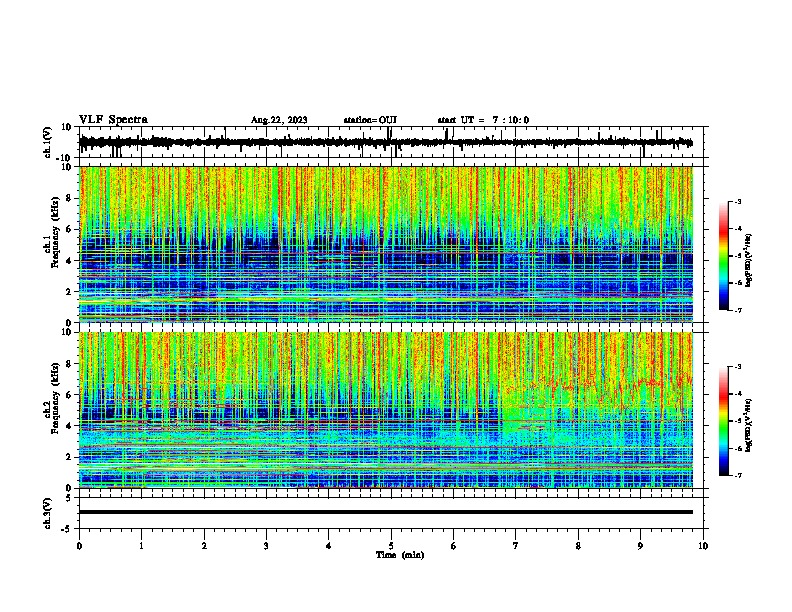Click time axis tick label "8"

coord(578,546)
